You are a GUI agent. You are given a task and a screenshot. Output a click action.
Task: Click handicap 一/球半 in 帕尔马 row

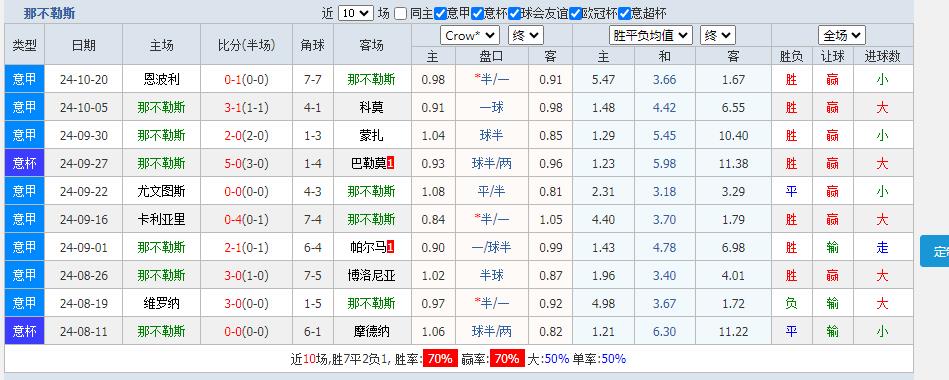point(491,247)
